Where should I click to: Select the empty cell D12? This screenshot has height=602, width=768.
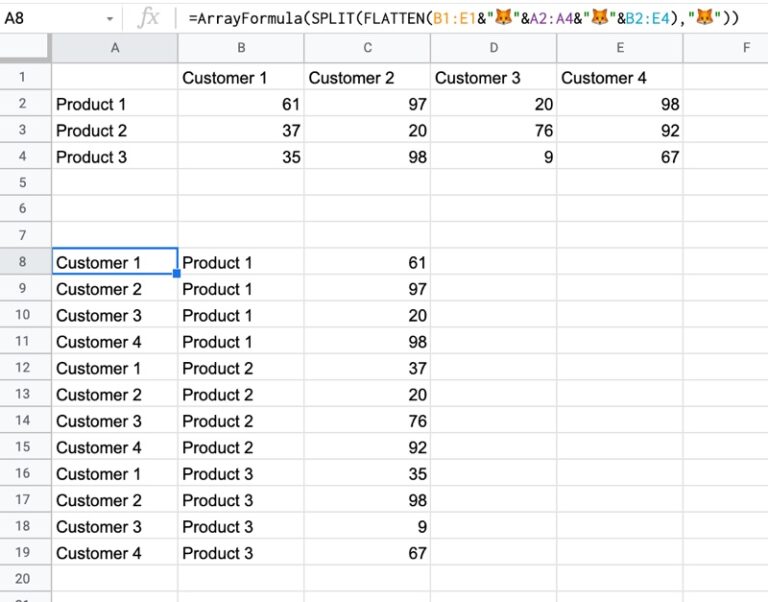click(x=493, y=368)
